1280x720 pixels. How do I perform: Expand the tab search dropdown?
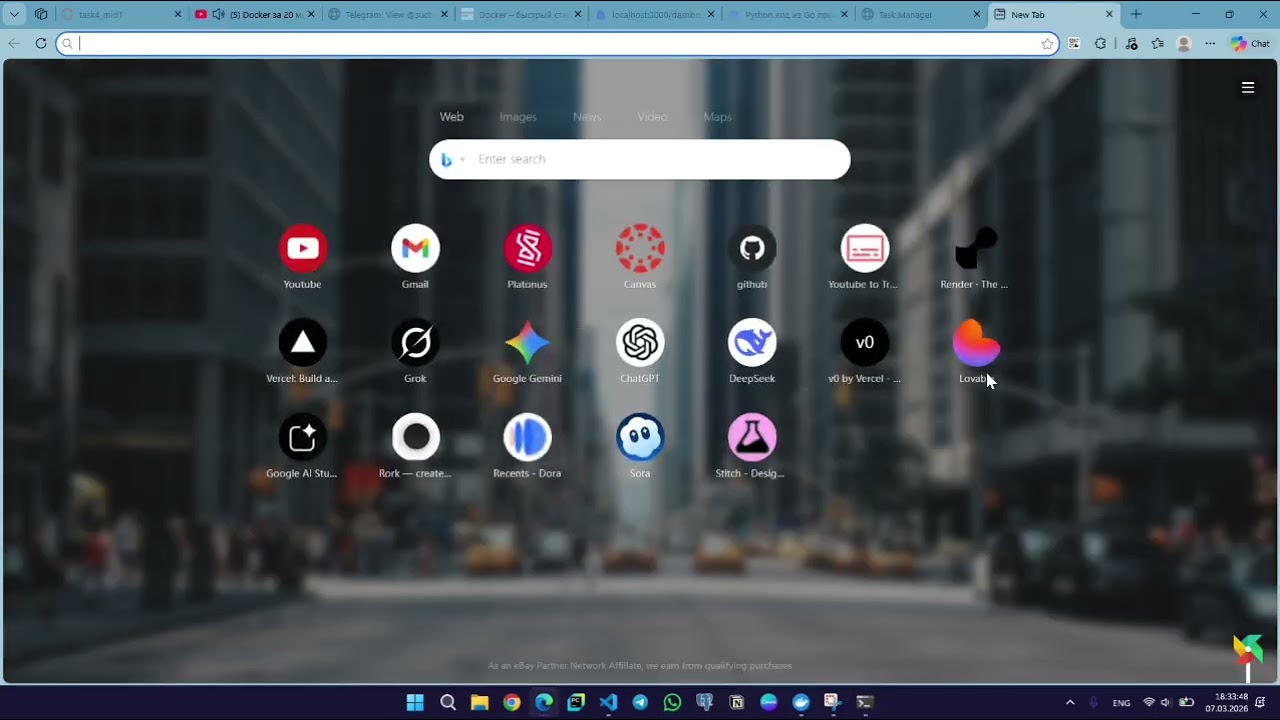pyautogui.click(x=14, y=14)
